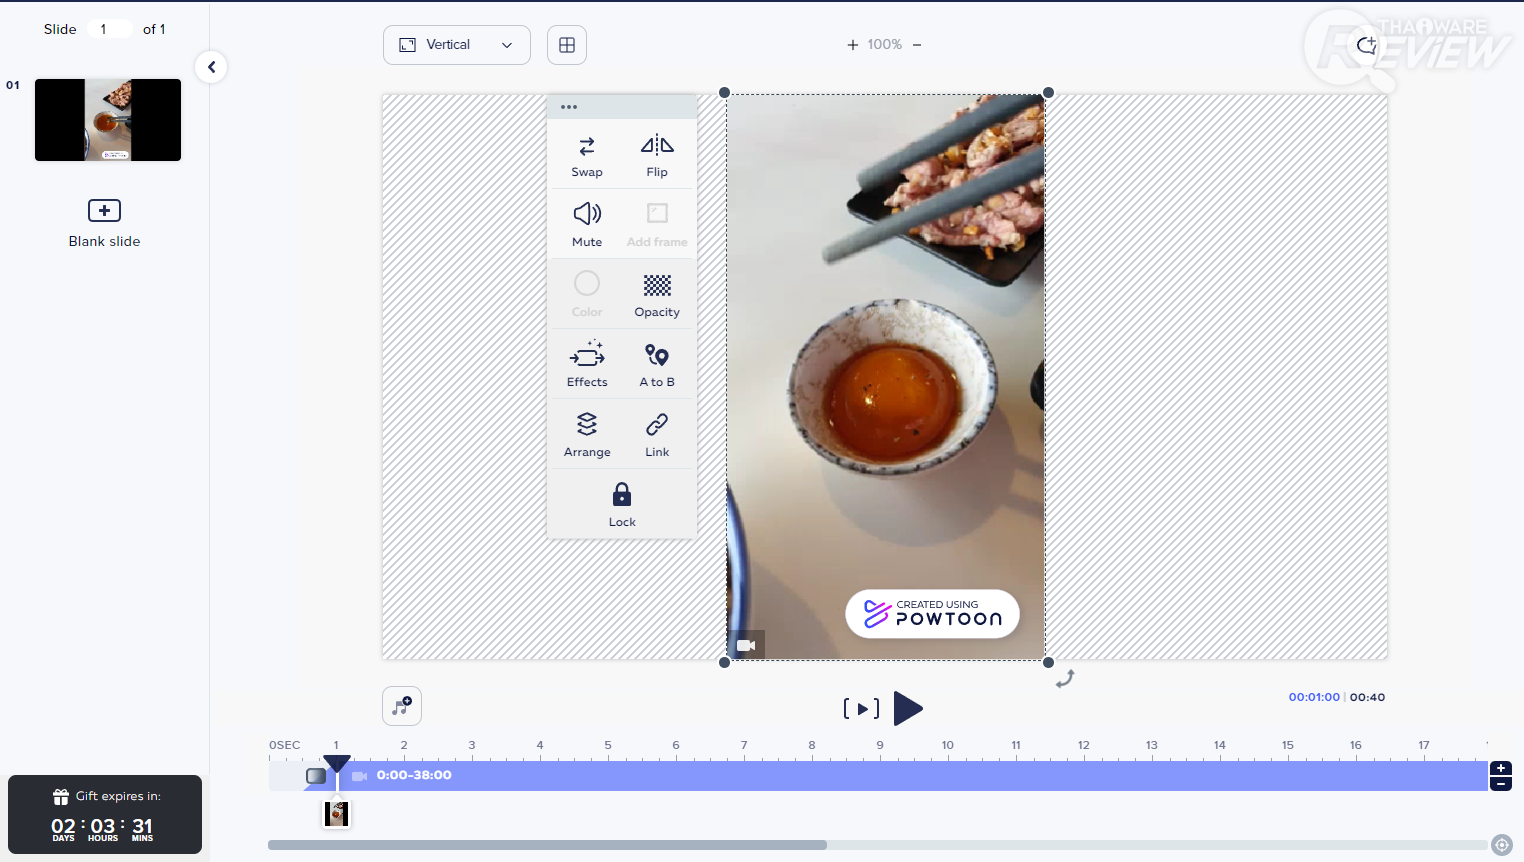Click the bottom-right corner resize handle
The height and width of the screenshot is (862, 1524).
point(1048,662)
